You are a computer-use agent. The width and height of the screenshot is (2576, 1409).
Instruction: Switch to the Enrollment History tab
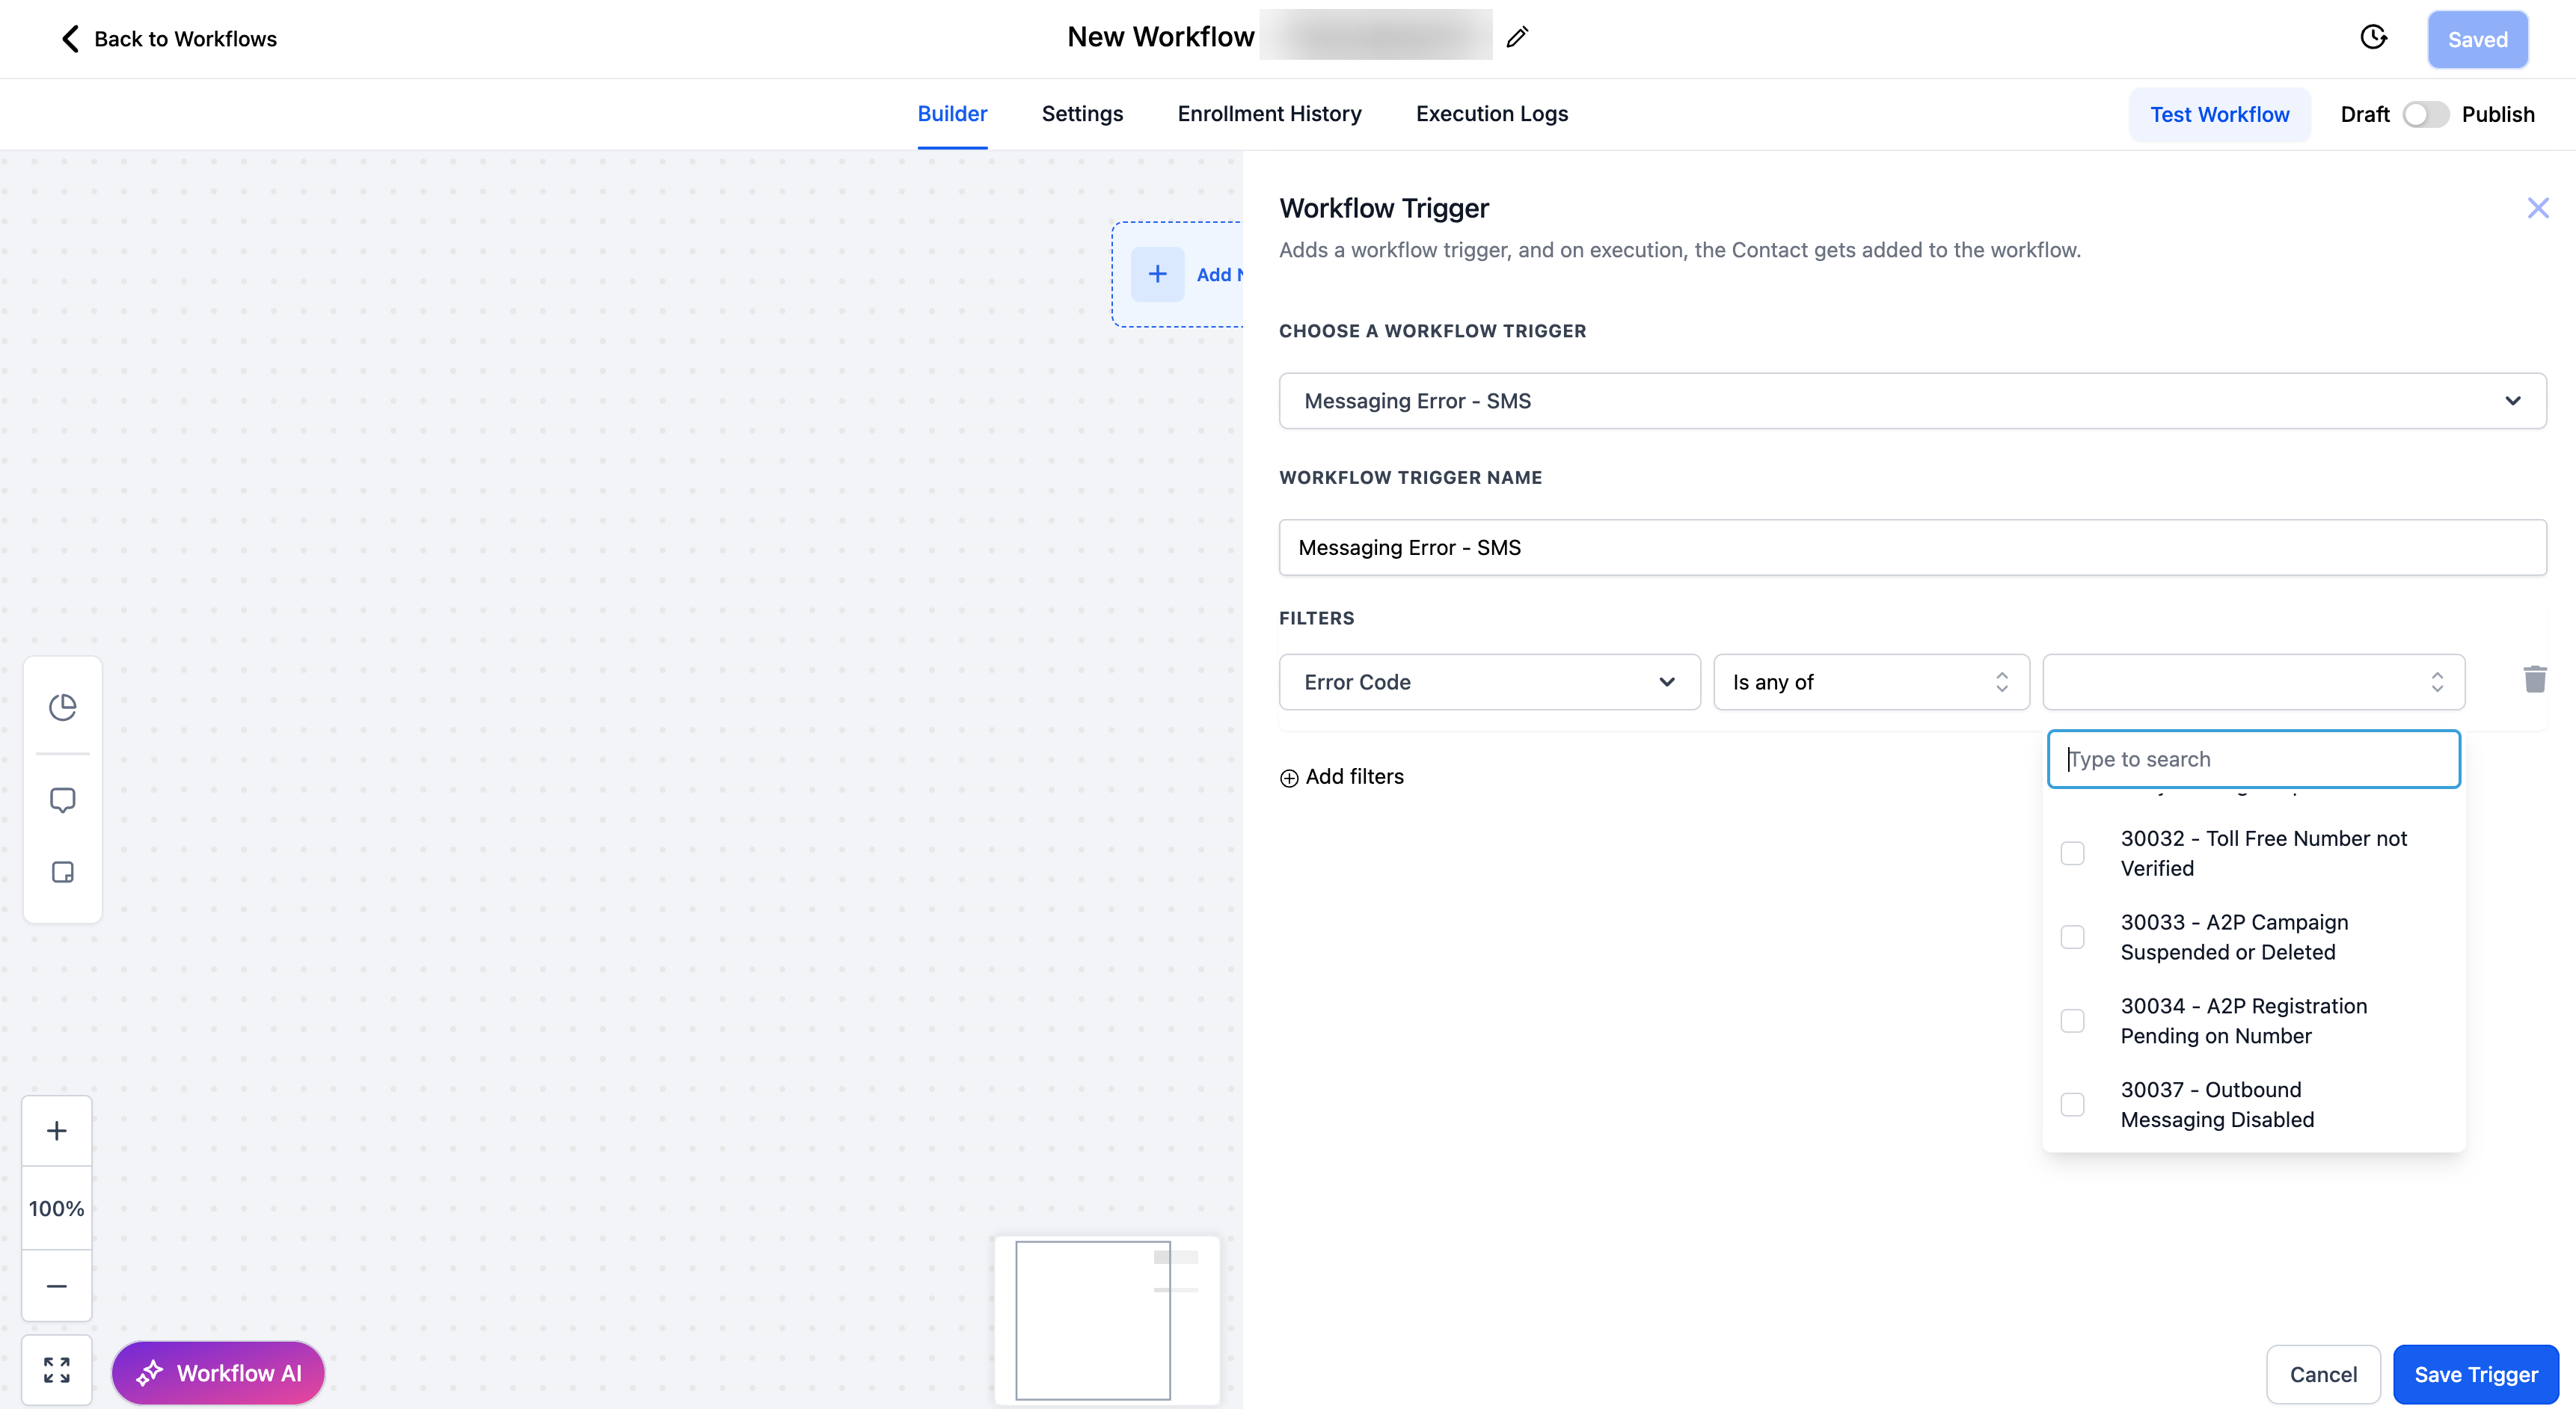click(x=1269, y=114)
